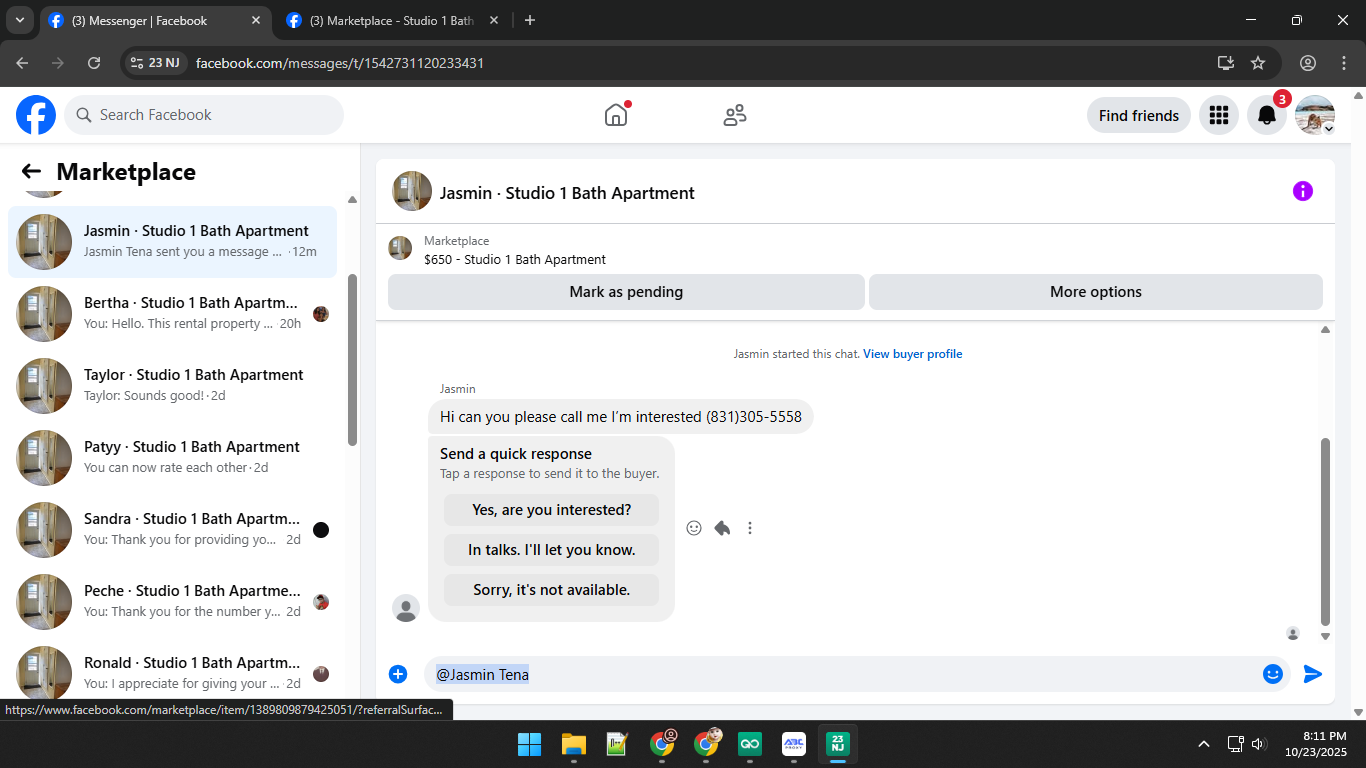Send quick response In talks. I'll let you know.
Screen dimensions: 1366x768
pyautogui.click(x=552, y=550)
